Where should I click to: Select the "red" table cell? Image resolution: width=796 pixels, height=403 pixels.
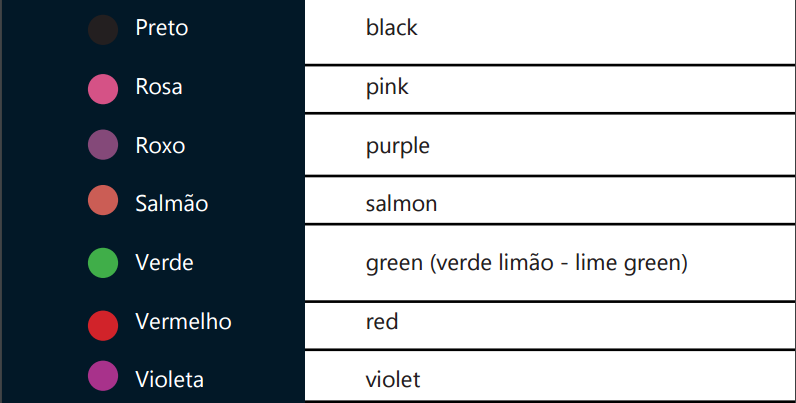(x=549, y=322)
